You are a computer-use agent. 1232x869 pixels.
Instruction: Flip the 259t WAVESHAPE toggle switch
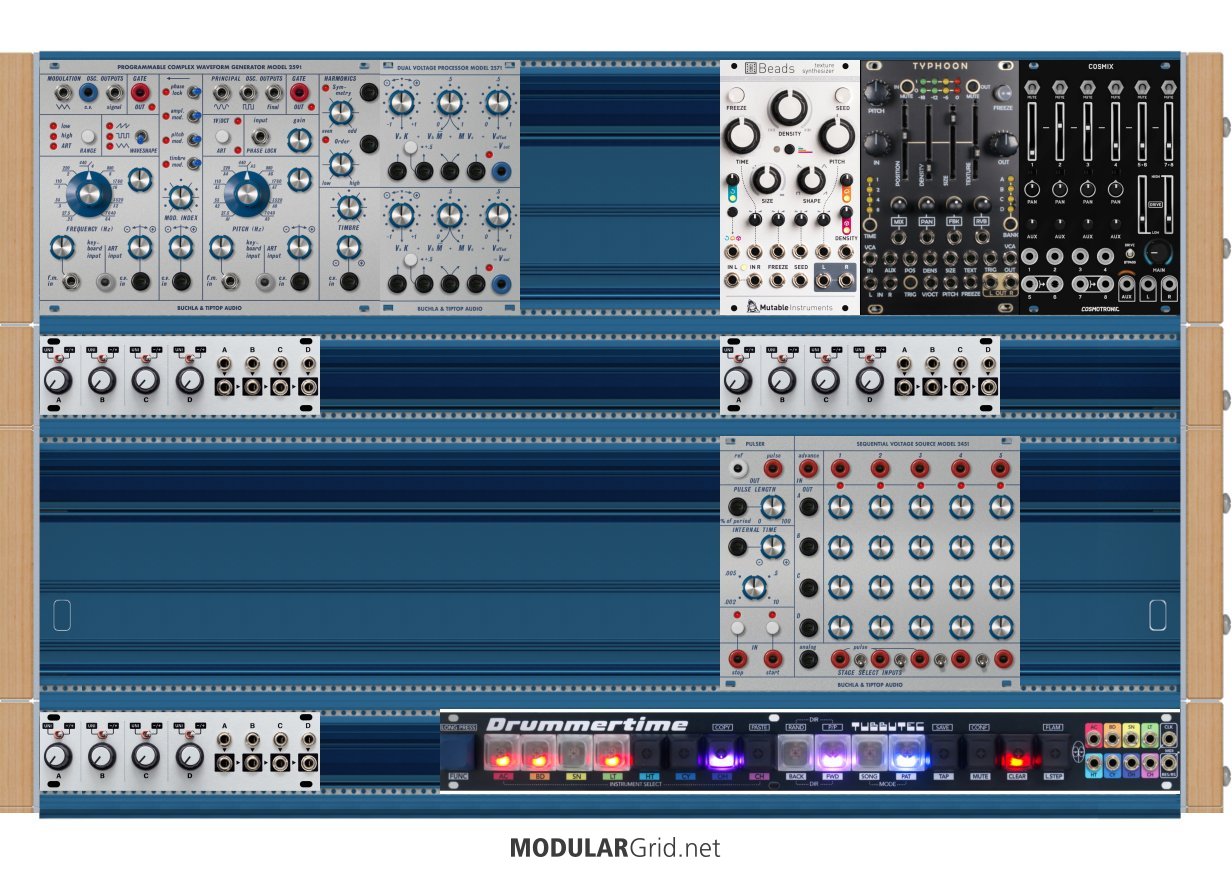[x=140, y=135]
